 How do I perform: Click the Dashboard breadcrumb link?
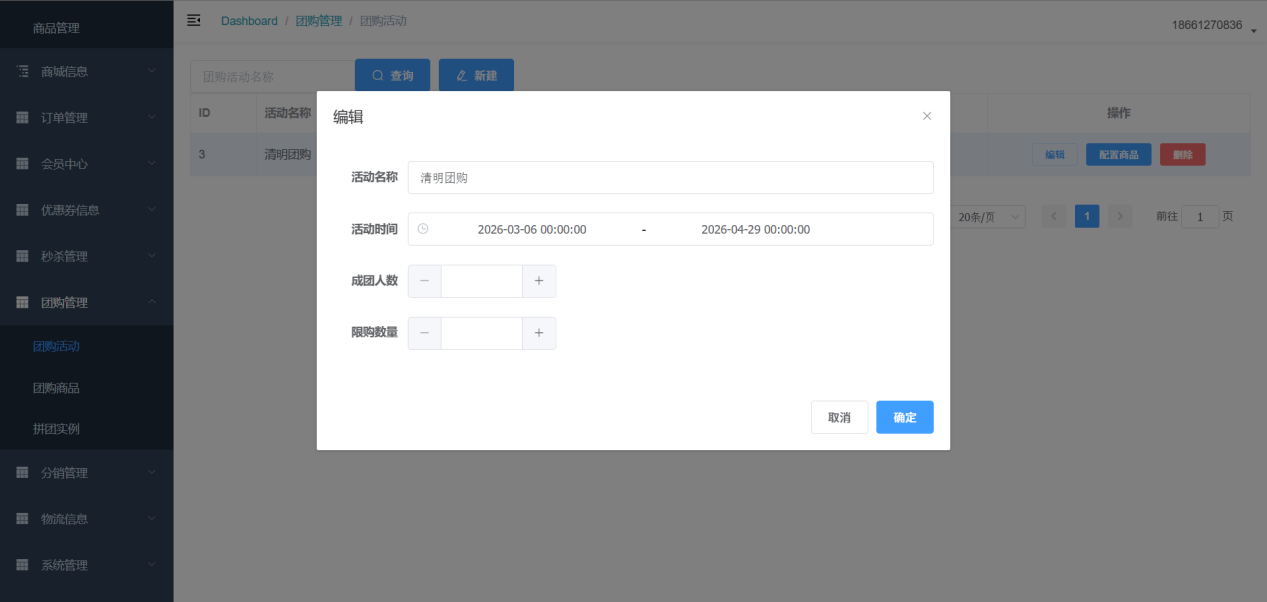[x=249, y=21]
